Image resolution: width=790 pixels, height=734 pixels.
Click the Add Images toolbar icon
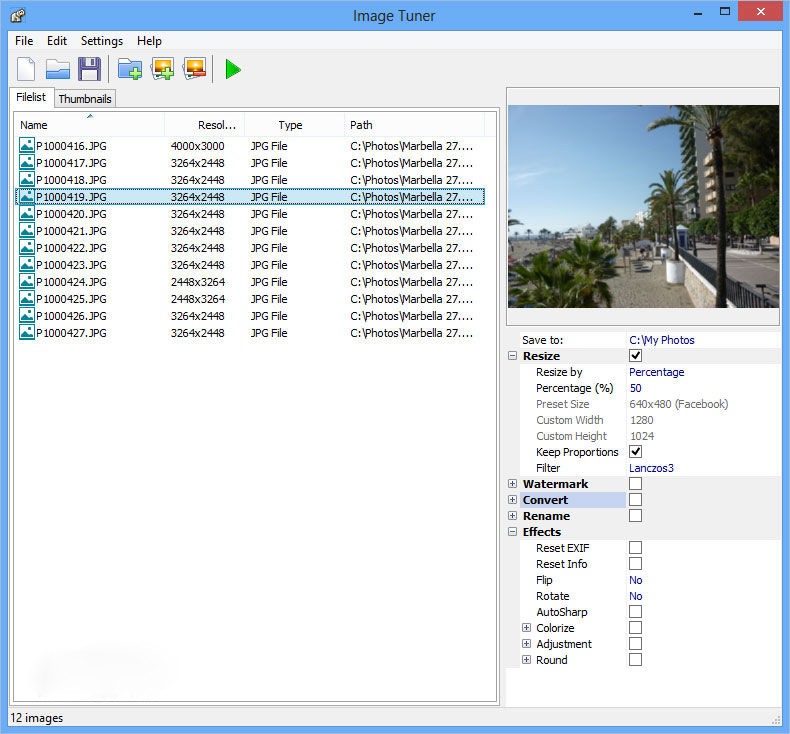tap(162, 69)
